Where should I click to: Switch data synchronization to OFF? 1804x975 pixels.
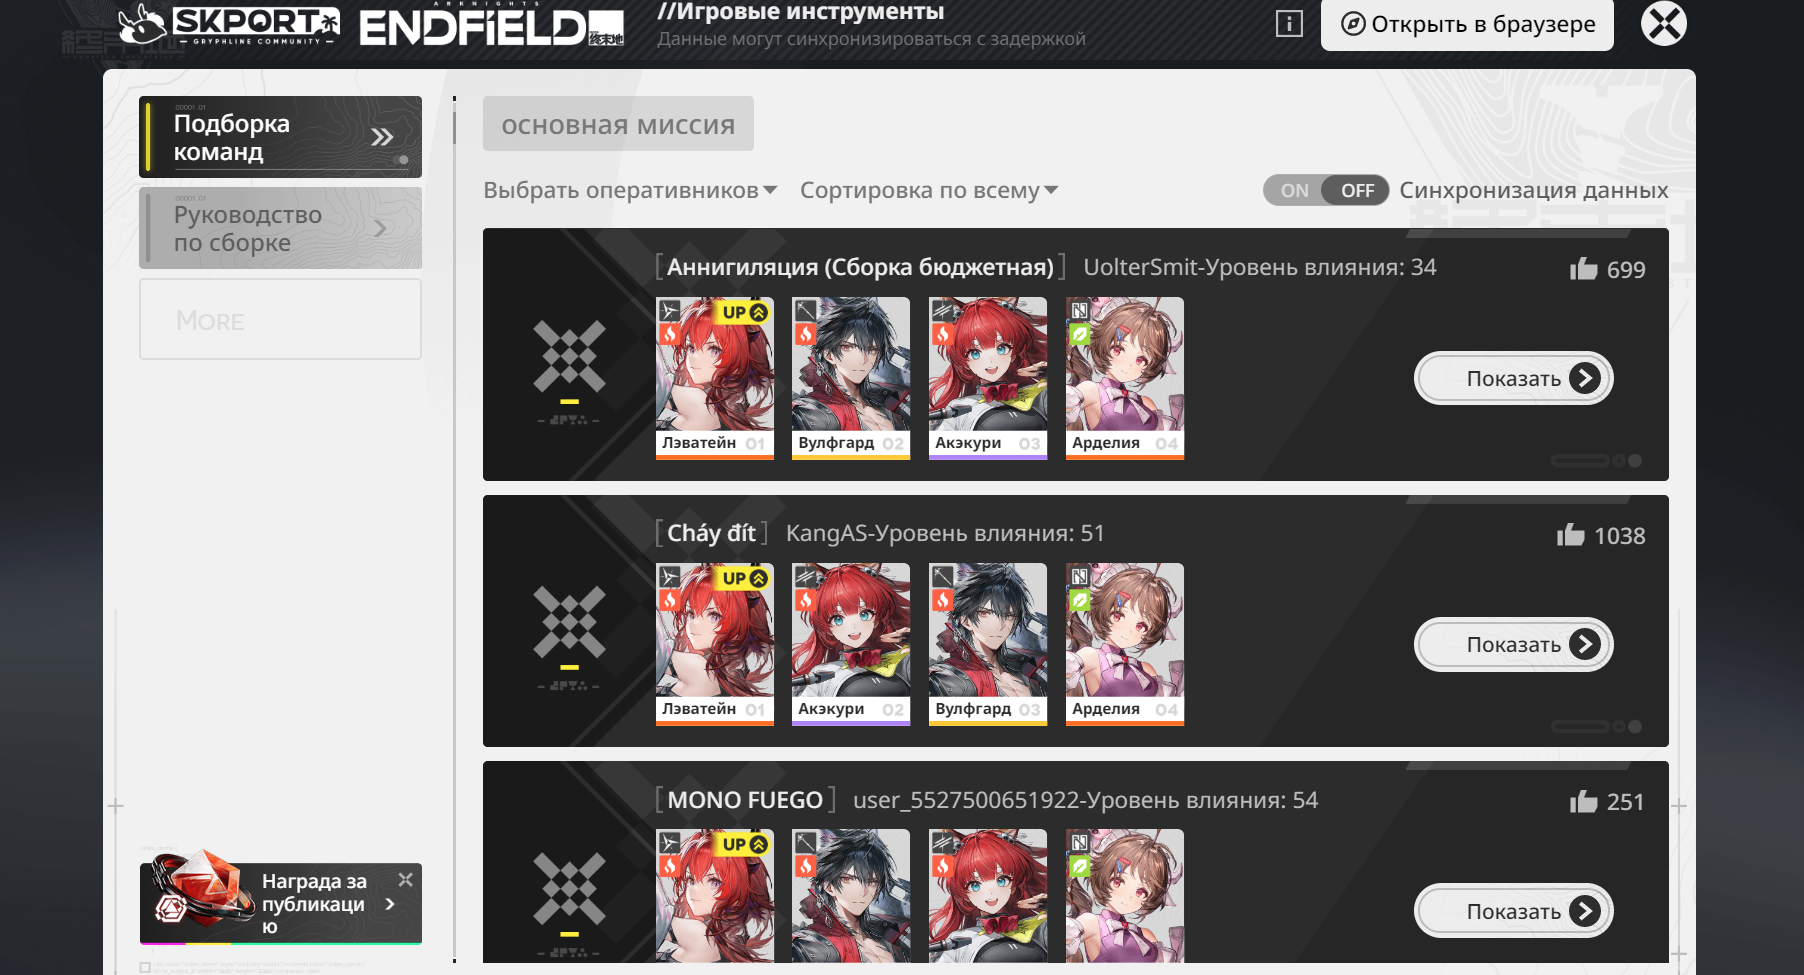[1357, 190]
